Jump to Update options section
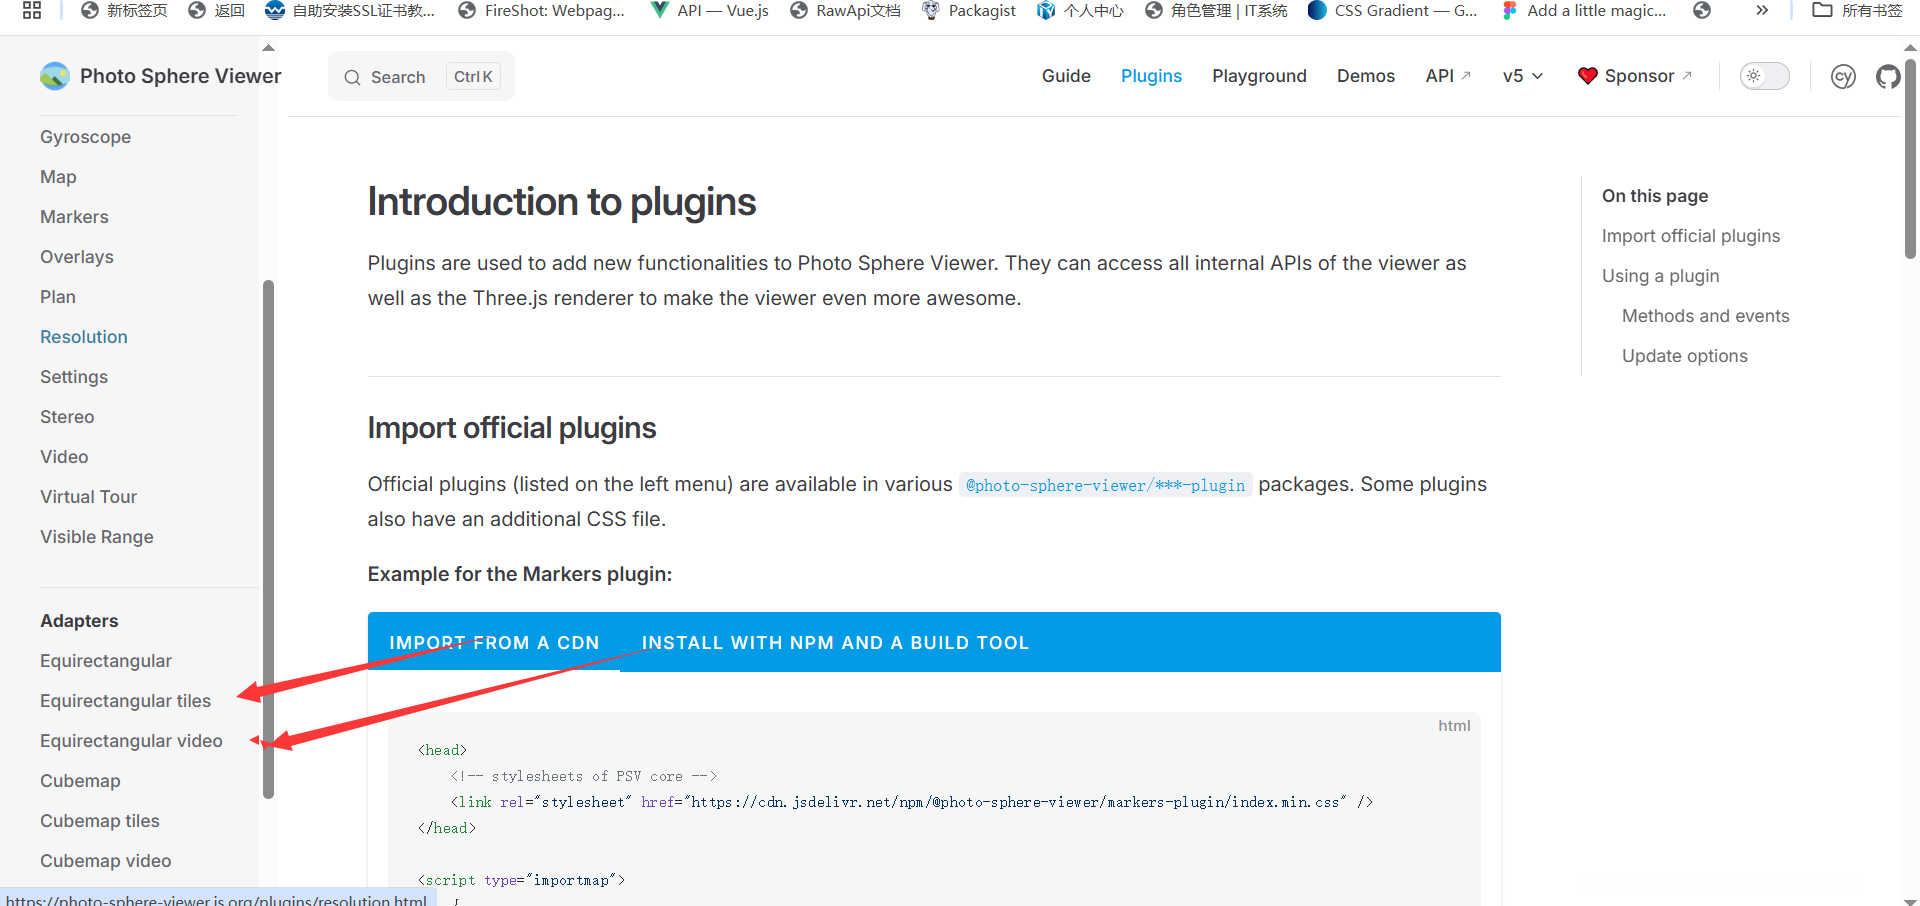Viewport: 1920px width, 906px height. [x=1684, y=356]
